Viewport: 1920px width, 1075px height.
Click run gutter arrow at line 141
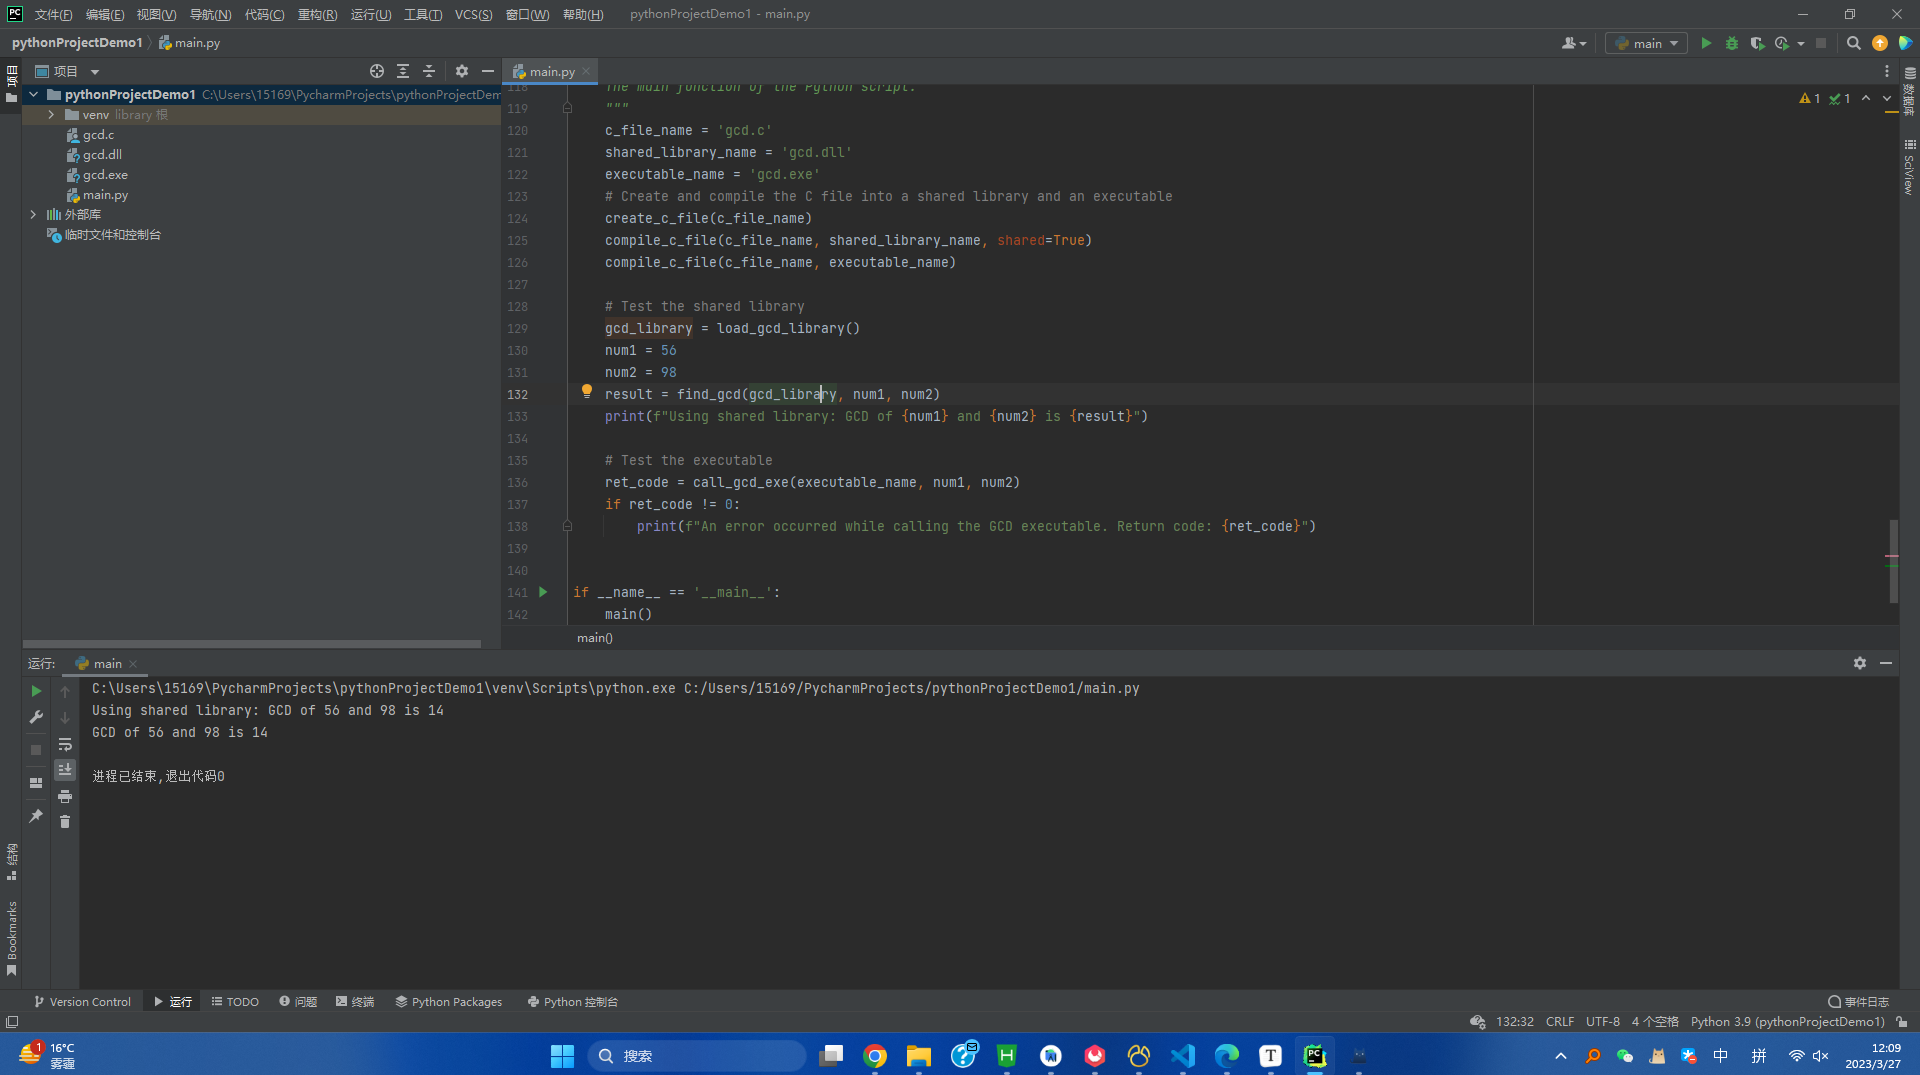click(543, 592)
